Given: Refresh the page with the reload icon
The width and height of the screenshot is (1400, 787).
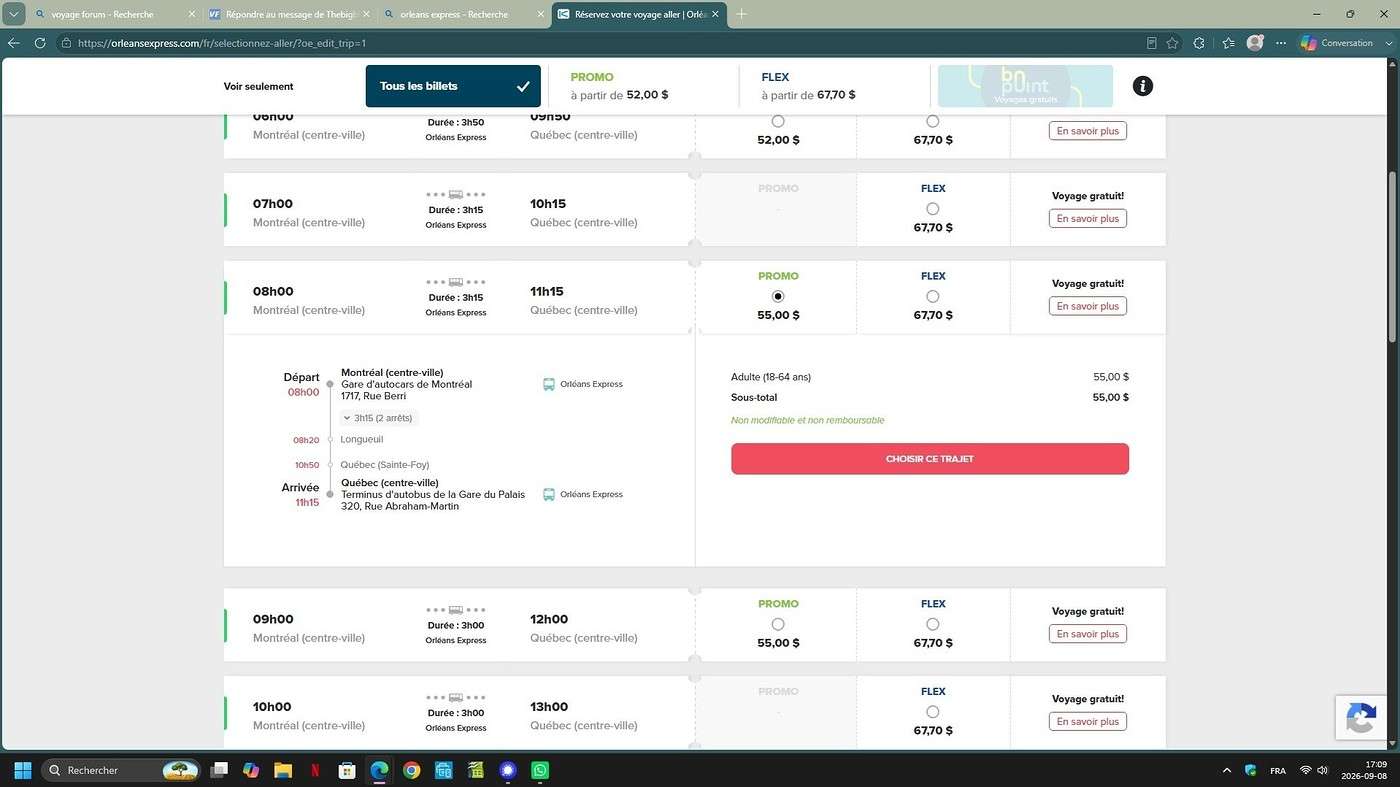Looking at the screenshot, I should [x=40, y=43].
